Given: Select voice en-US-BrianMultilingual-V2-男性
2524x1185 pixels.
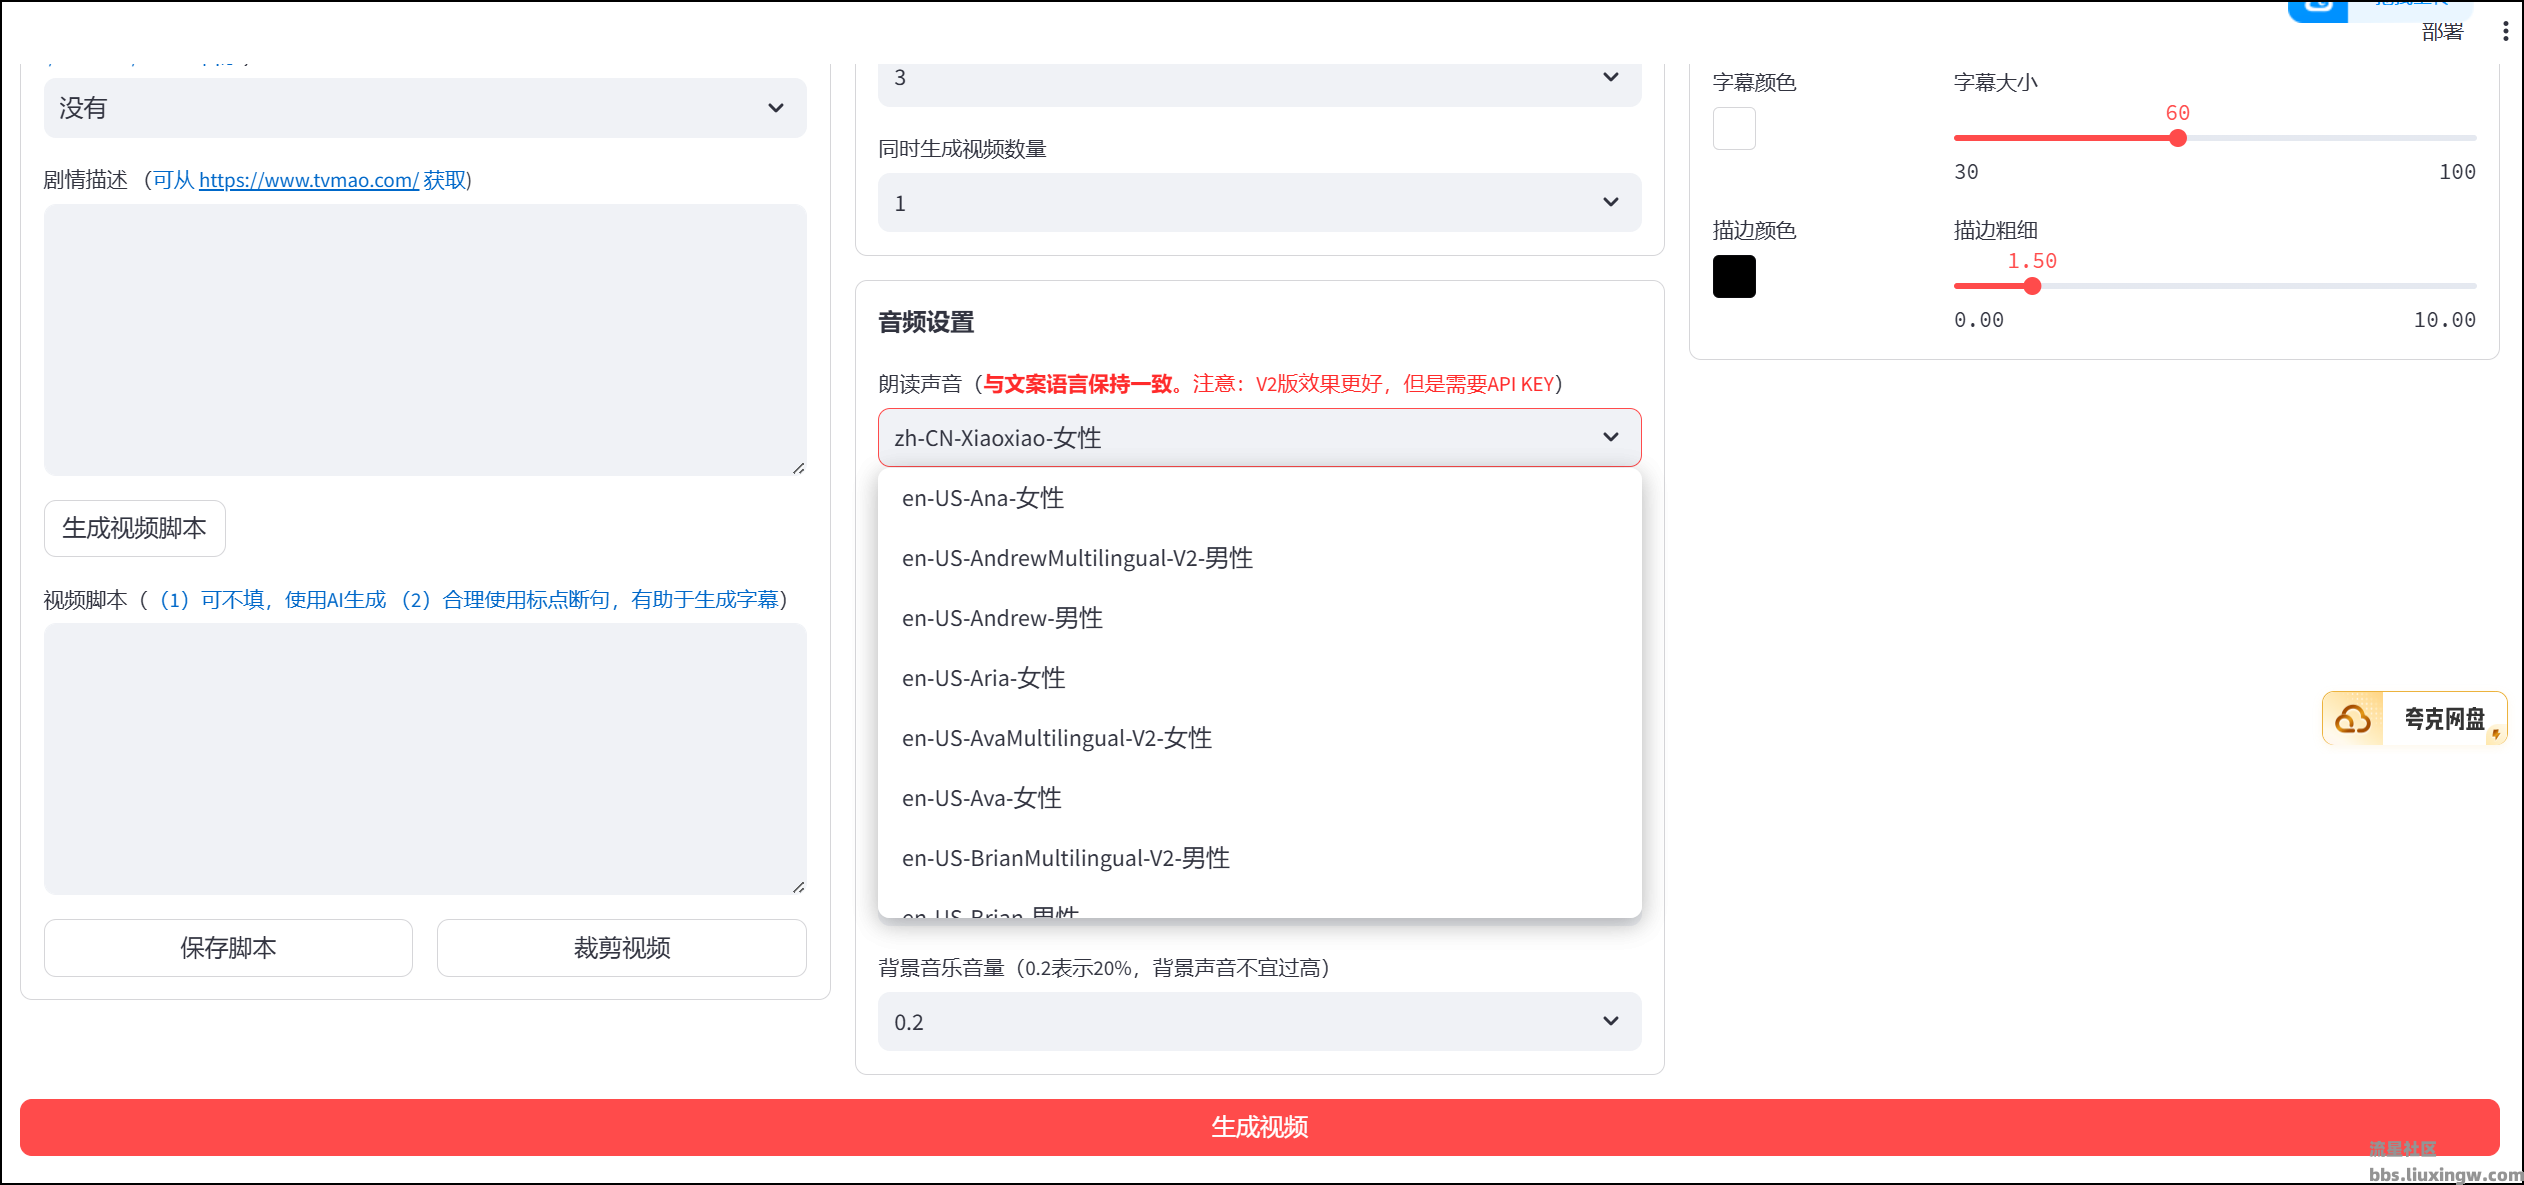Looking at the screenshot, I should pos(1259,858).
